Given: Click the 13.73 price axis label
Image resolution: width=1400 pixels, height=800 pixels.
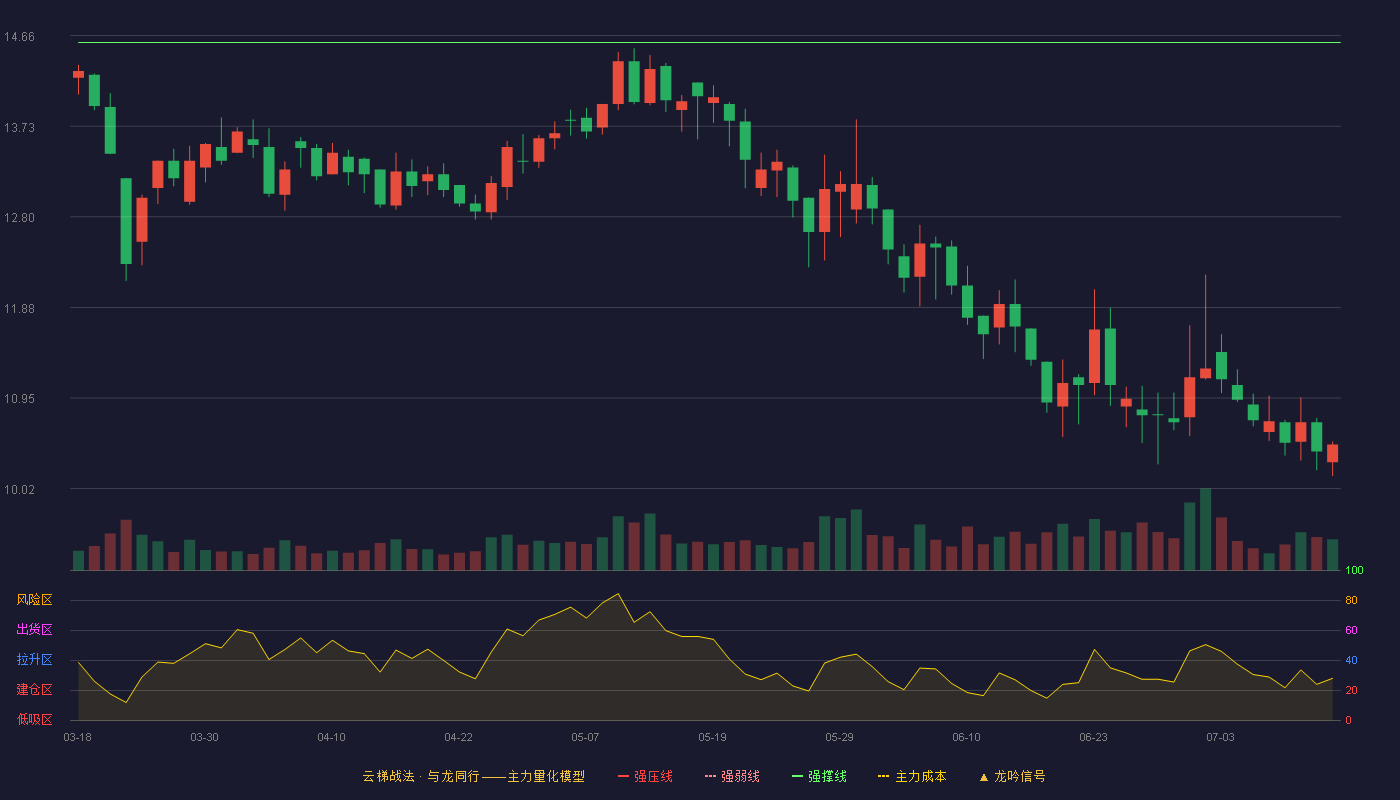Looking at the screenshot, I should [19, 128].
